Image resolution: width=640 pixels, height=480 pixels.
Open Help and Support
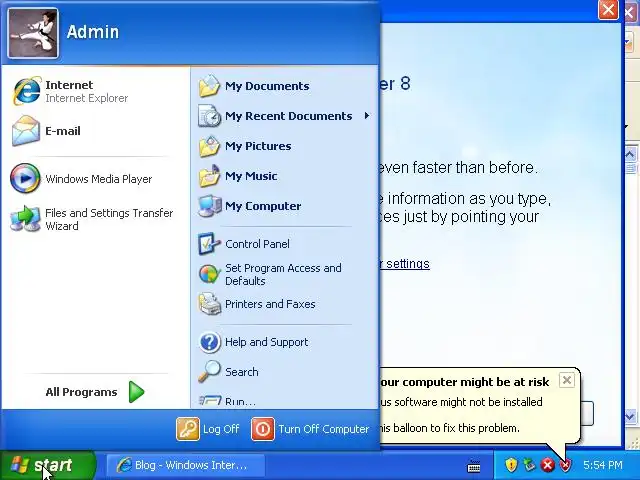[x=253, y=342]
